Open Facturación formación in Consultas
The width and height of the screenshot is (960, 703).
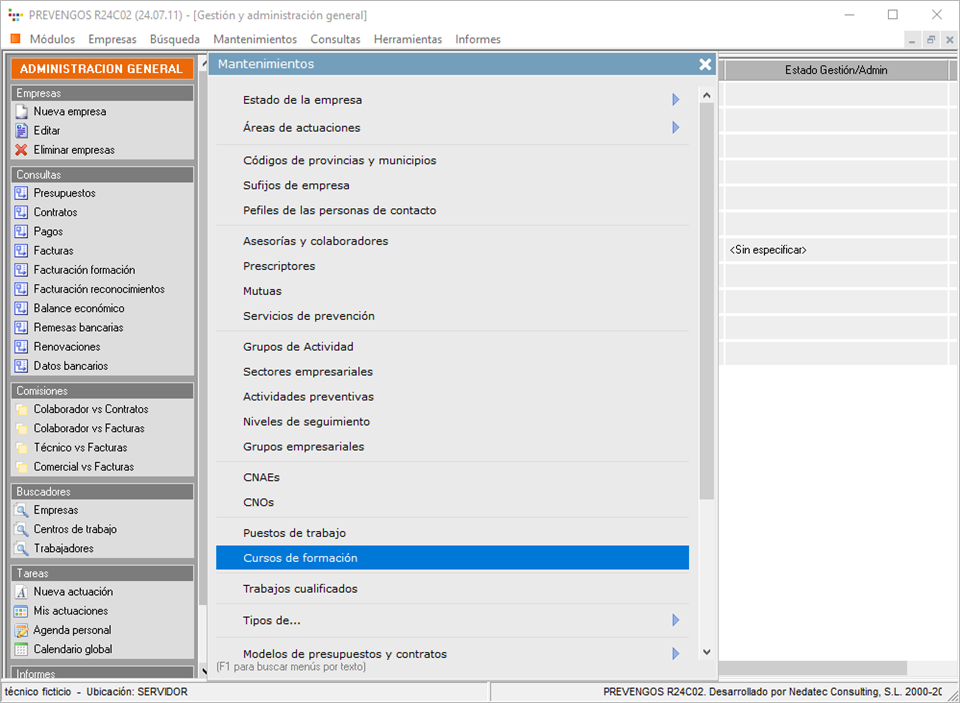tap(84, 270)
